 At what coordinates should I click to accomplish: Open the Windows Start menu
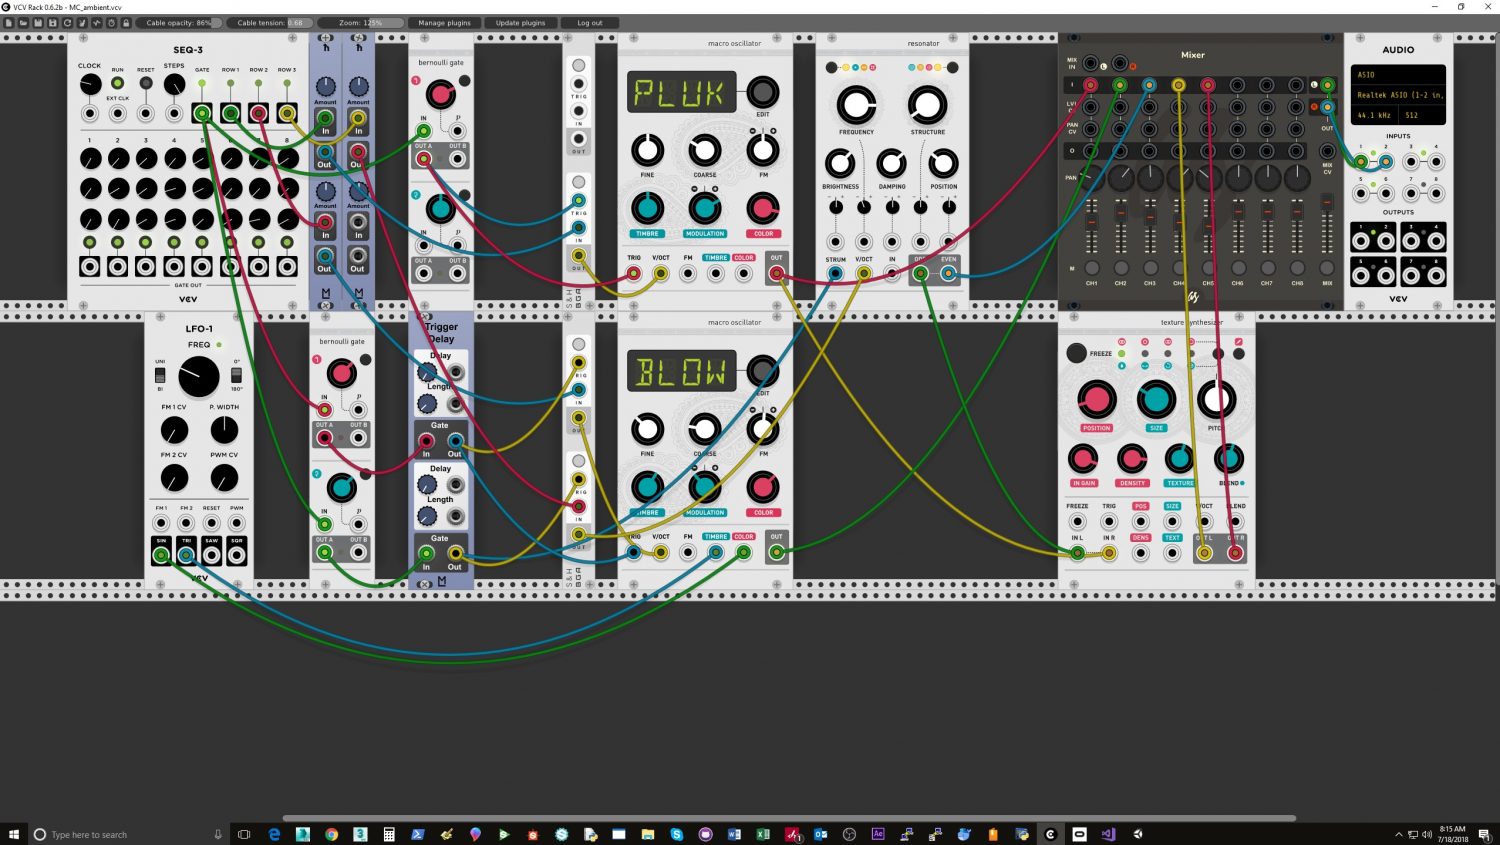click(x=14, y=834)
